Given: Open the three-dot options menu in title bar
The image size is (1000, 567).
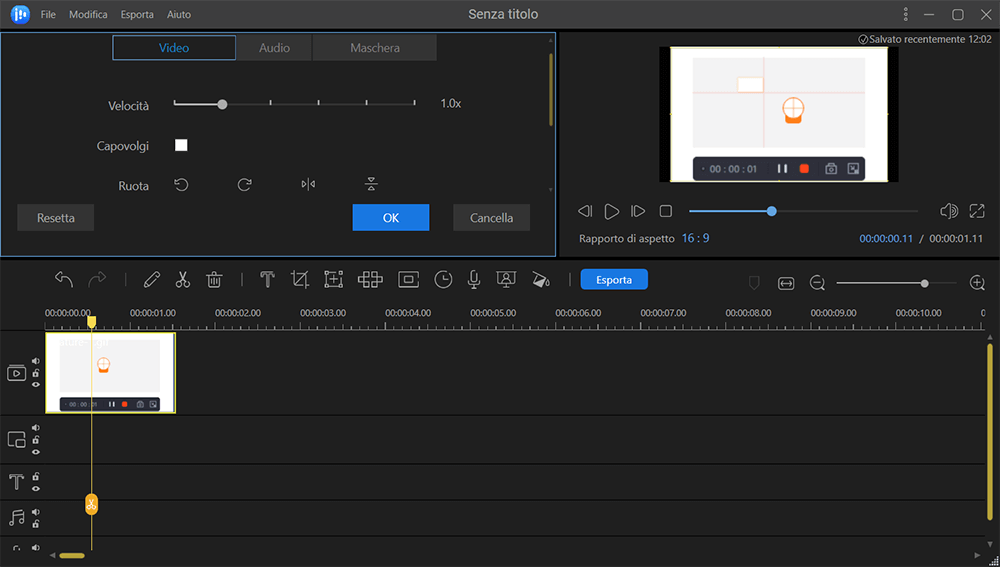Looking at the screenshot, I should [x=905, y=15].
